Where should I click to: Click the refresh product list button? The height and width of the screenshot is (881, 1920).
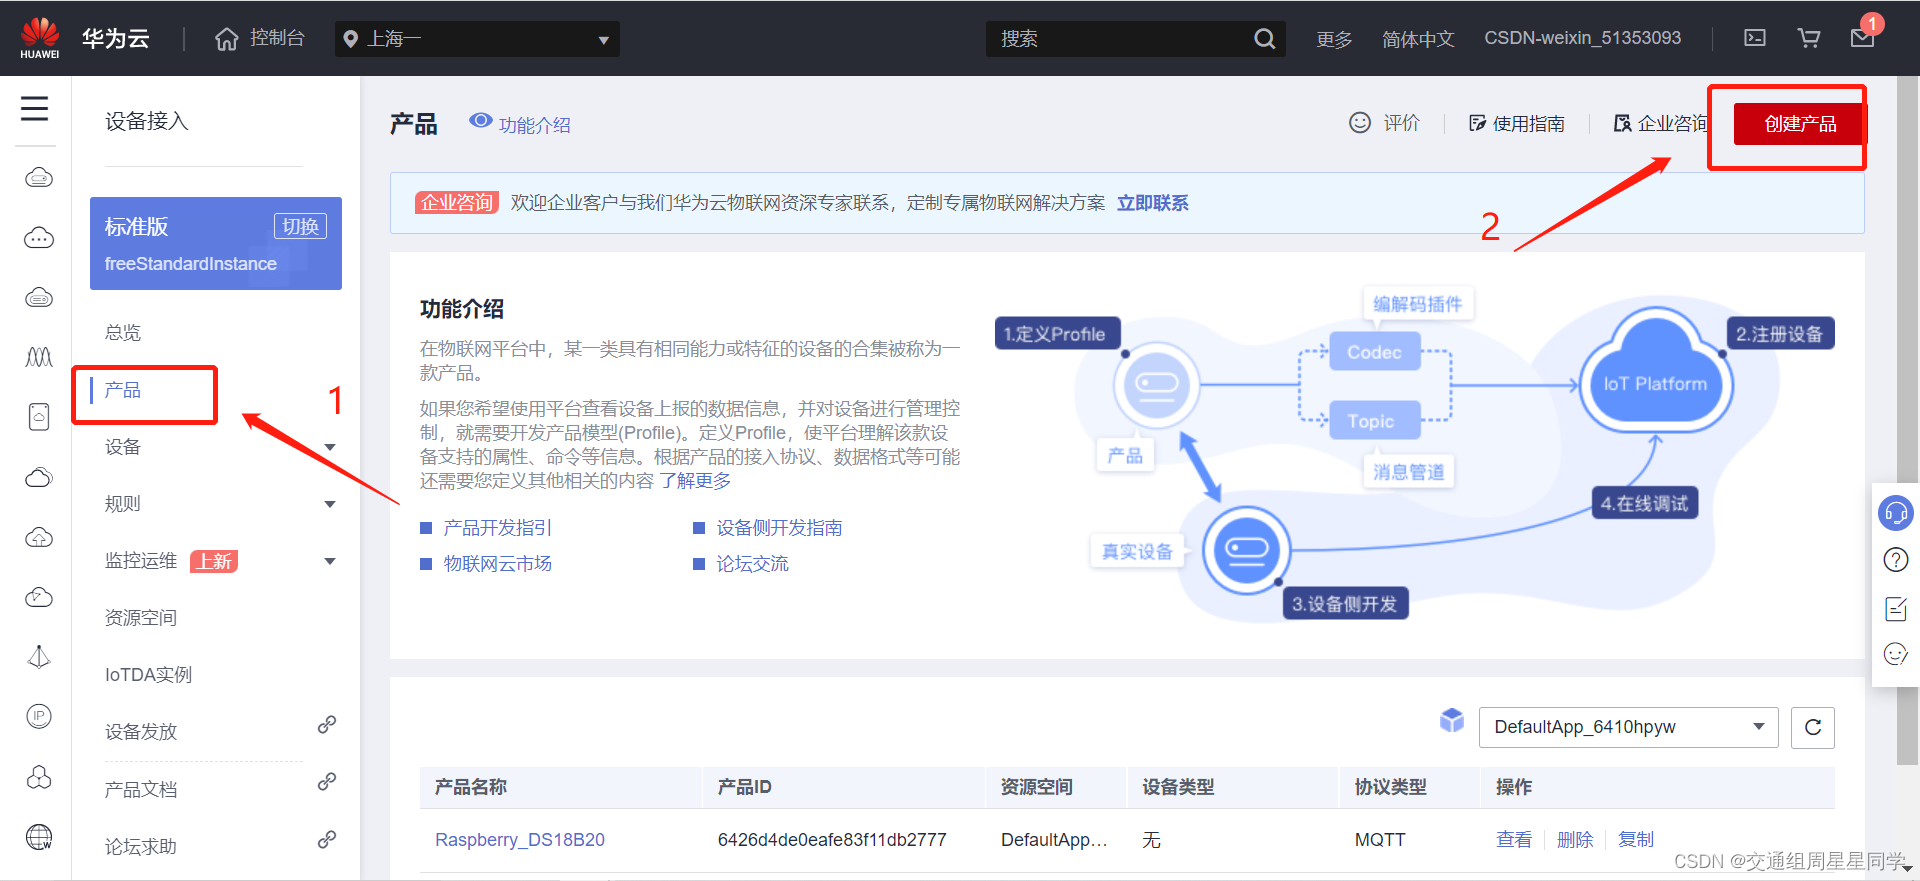[1813, 727]
